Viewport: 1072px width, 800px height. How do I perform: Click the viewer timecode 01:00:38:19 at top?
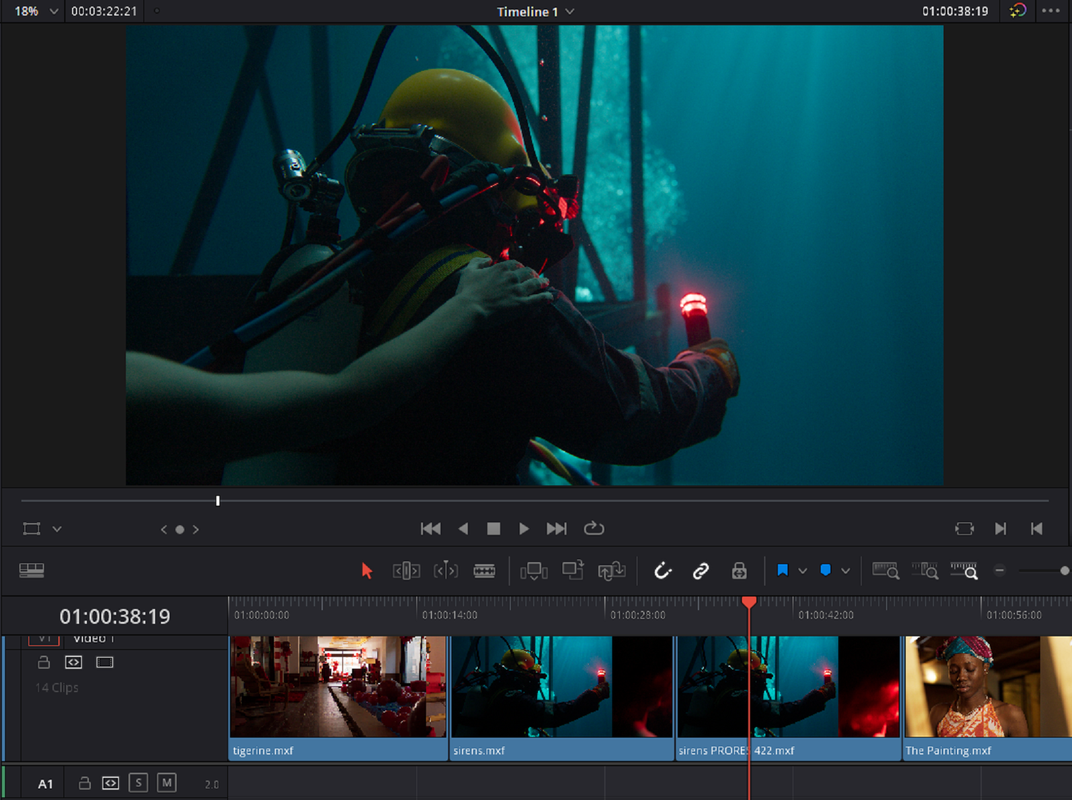(954, 11)
